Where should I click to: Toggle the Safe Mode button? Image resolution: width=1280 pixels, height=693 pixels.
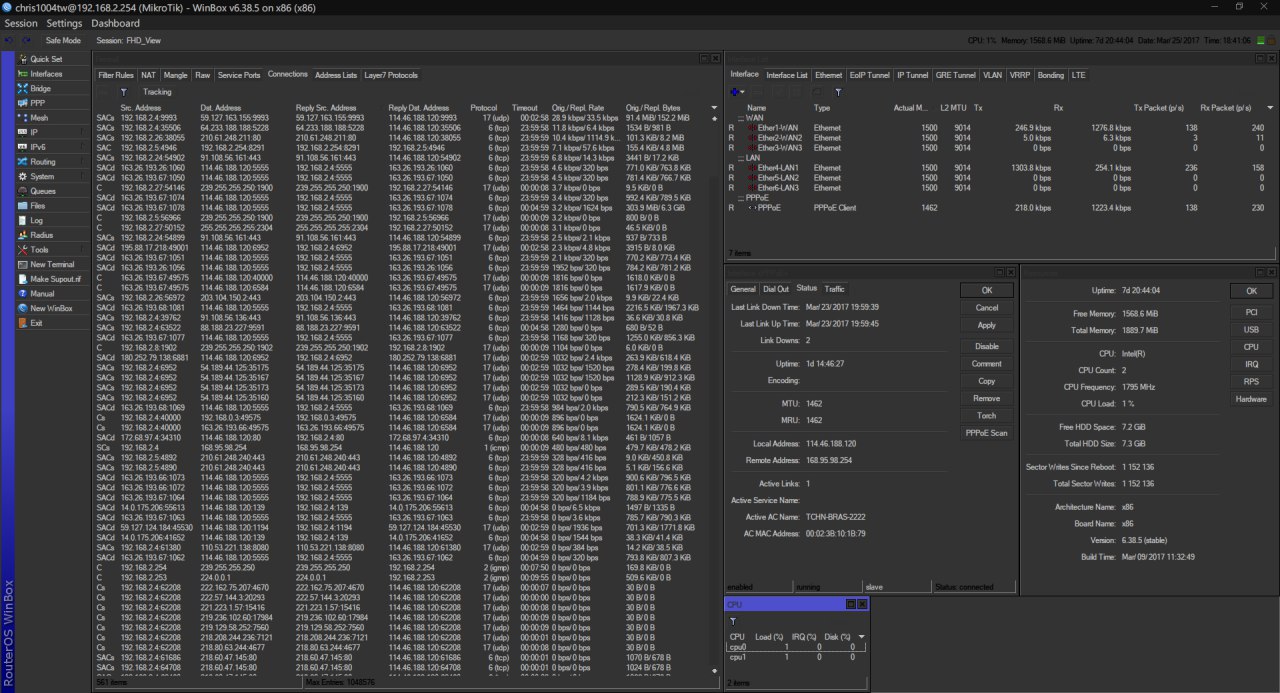pos(64,41)
